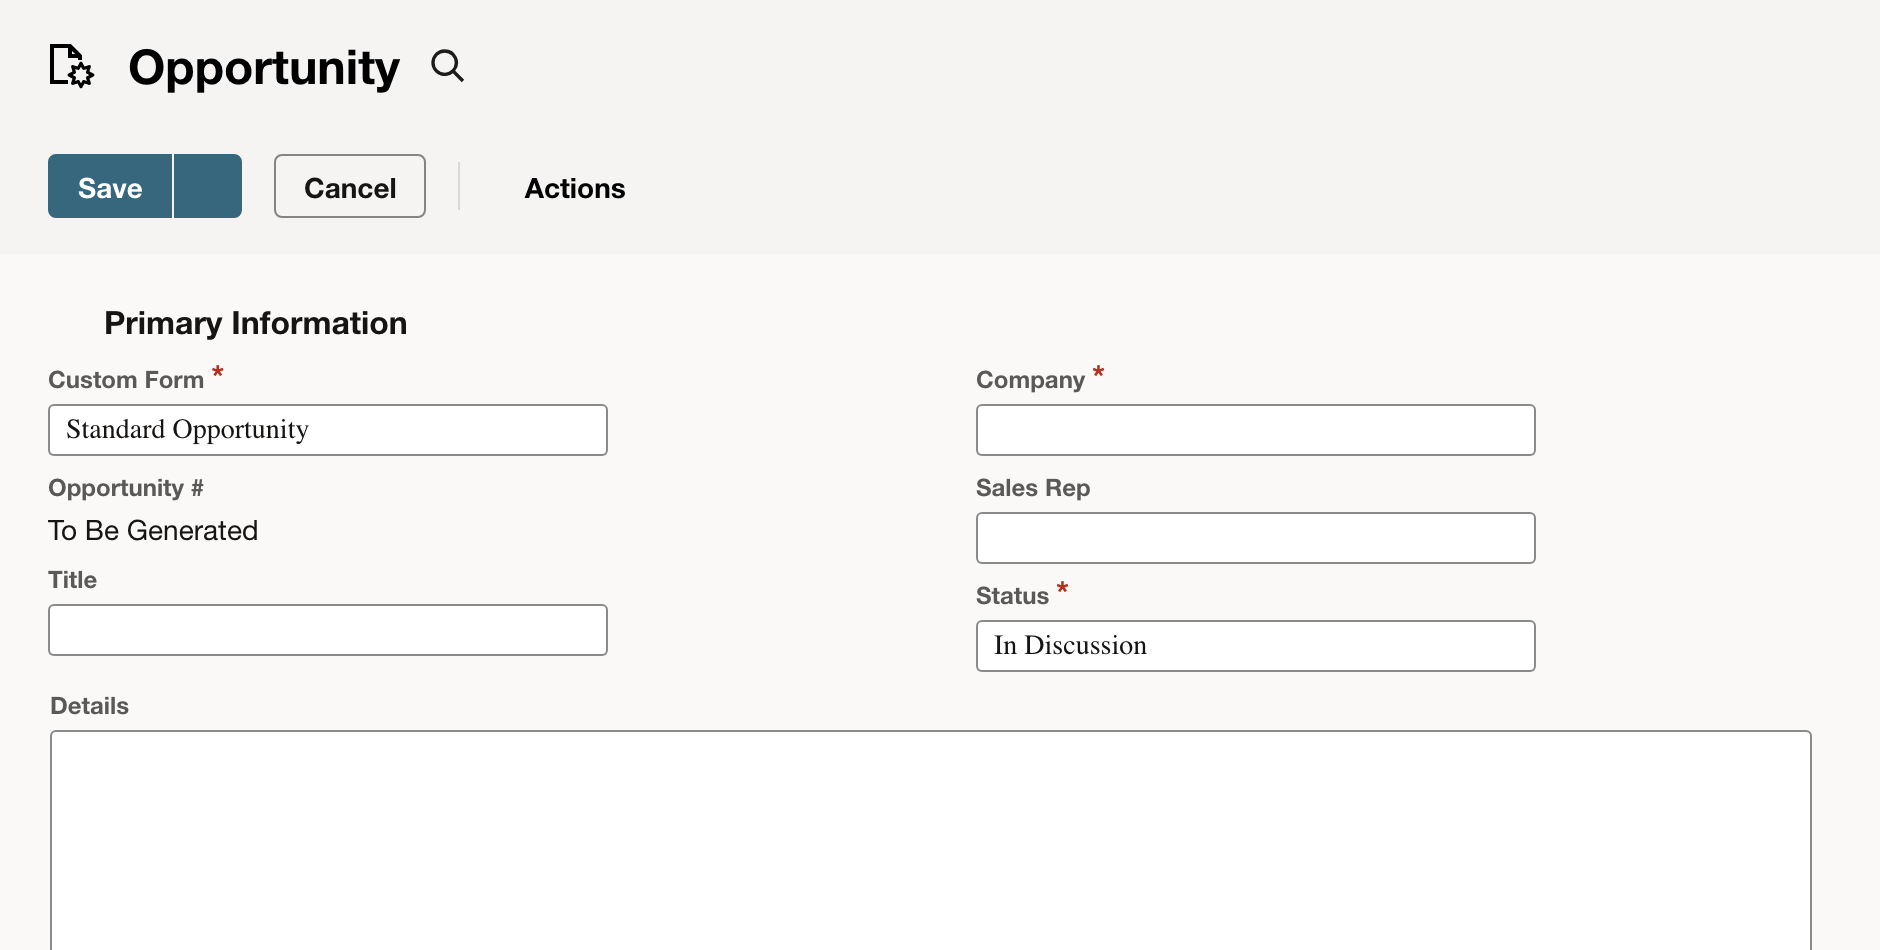Click the 'Details' field label
The width and height of the screenshot is (1880, 950).
90,706
